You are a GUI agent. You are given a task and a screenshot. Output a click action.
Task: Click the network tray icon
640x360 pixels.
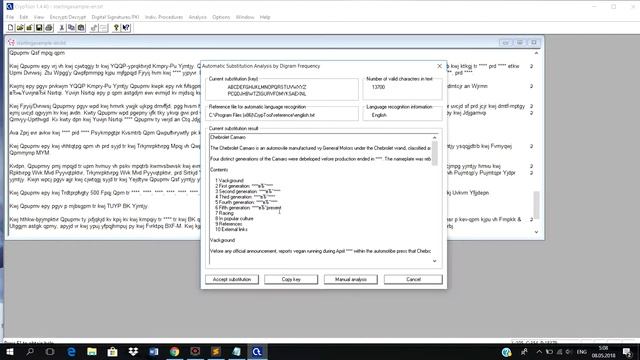coord(559,352)
